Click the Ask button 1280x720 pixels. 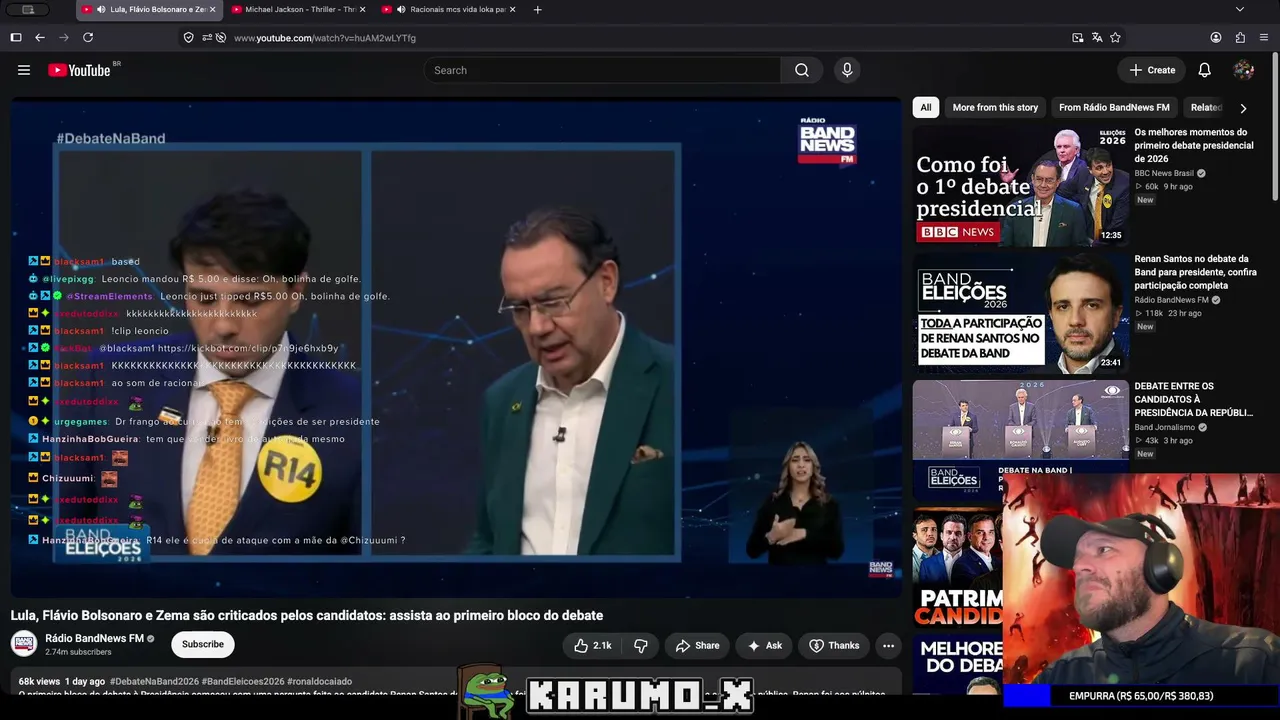tap(765, 646)
